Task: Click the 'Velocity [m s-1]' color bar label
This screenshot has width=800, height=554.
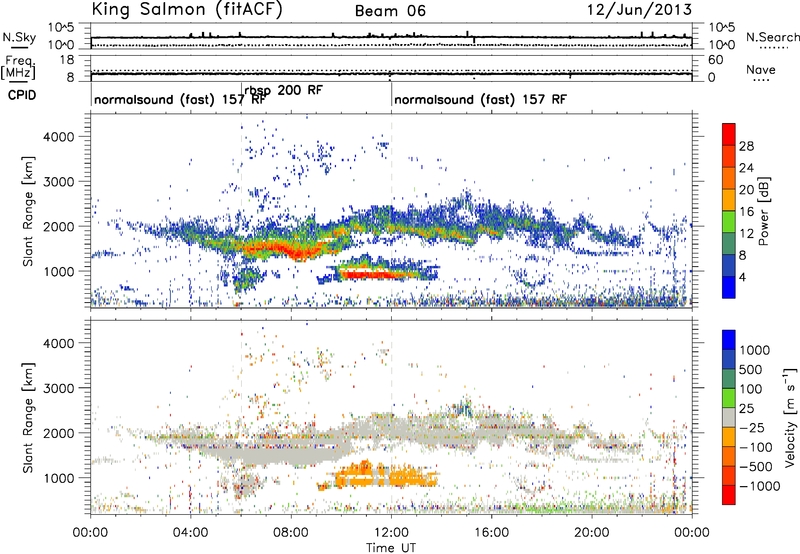Action: point(790,417)
